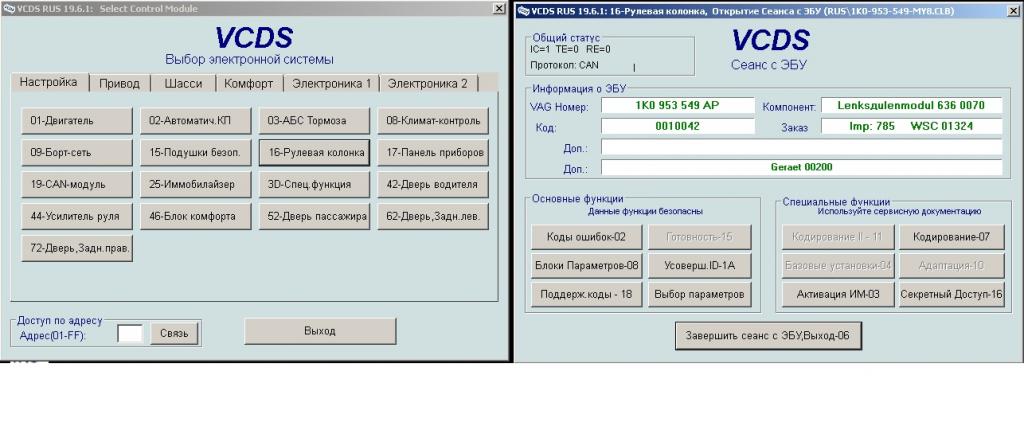
Task: Close the session window
Action: tap(1015, 11)
